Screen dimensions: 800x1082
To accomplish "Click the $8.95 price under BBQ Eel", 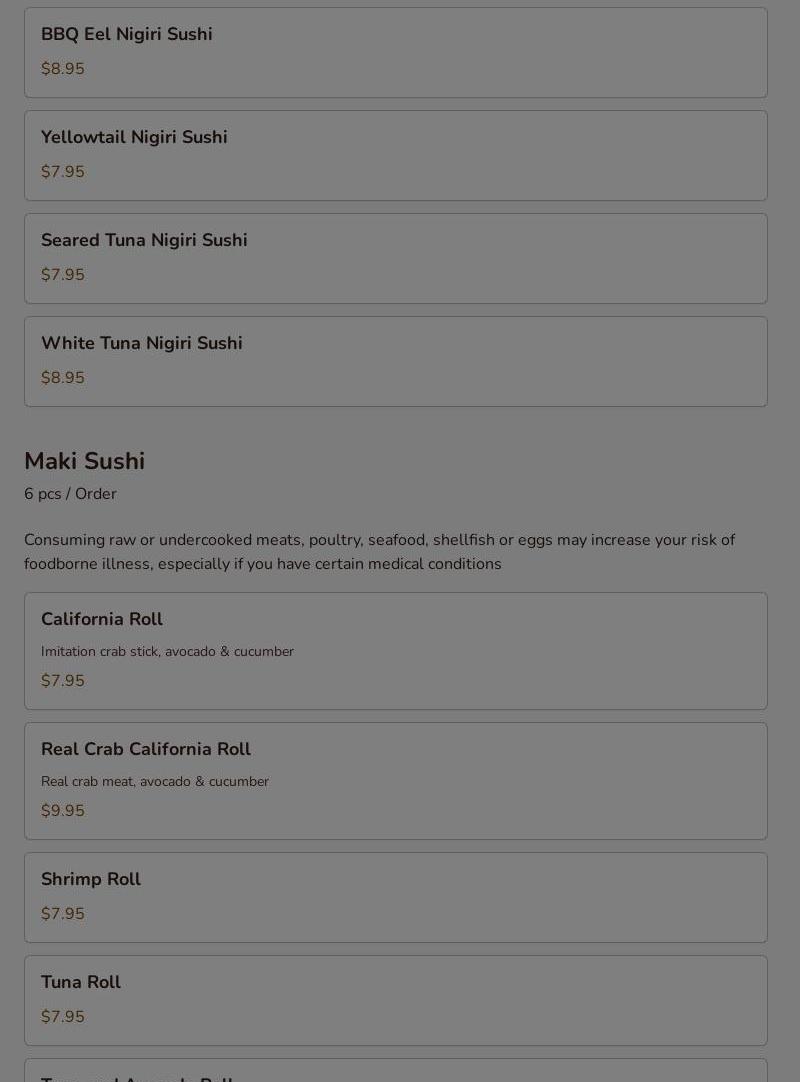I will pos(63,69).
